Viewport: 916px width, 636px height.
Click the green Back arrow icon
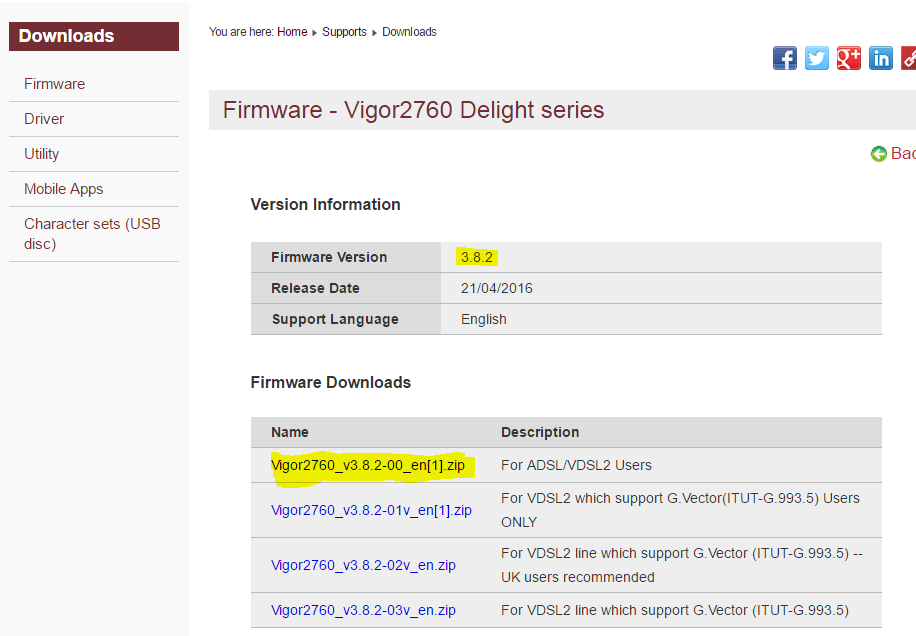[x=879, y=154]
